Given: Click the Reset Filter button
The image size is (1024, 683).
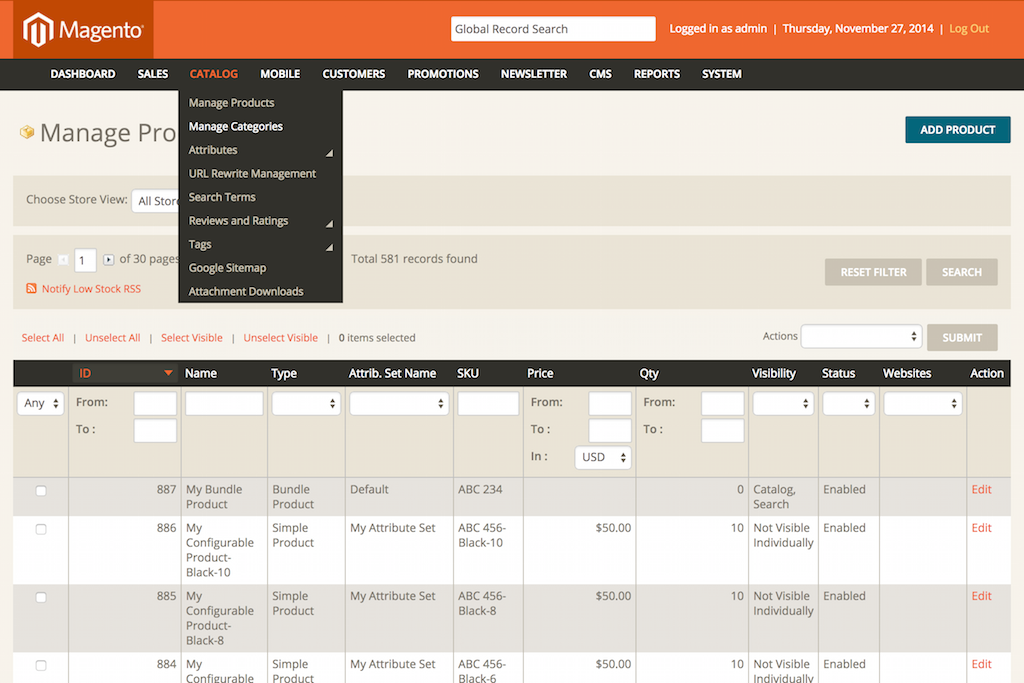Looking at the screenshot, I should point(873,272).
